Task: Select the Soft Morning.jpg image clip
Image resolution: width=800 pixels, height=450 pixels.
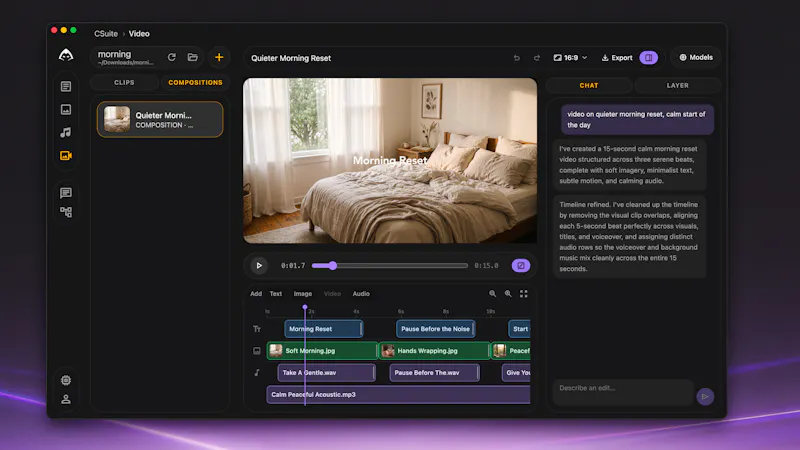Action: pyautogui.click(x=322, y=351)
